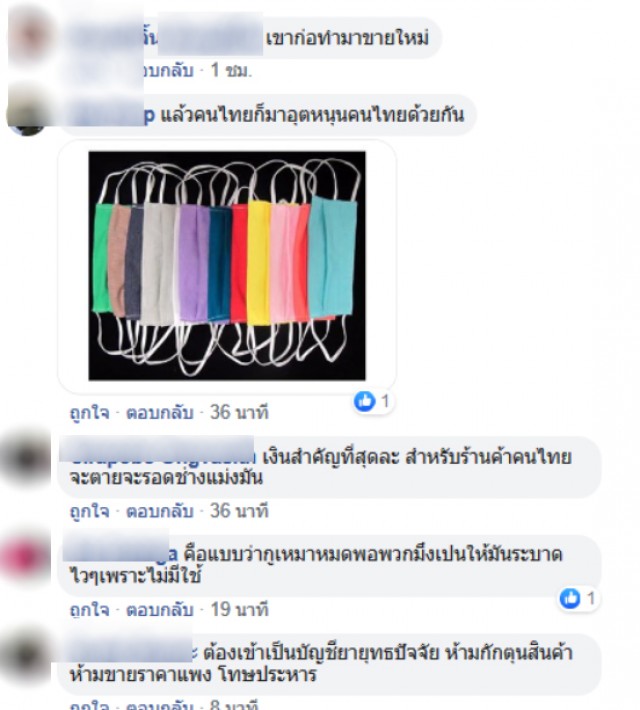Click the blurred name before คือแบบว่ากูเหมาหมด

click(x=120, y=553)
